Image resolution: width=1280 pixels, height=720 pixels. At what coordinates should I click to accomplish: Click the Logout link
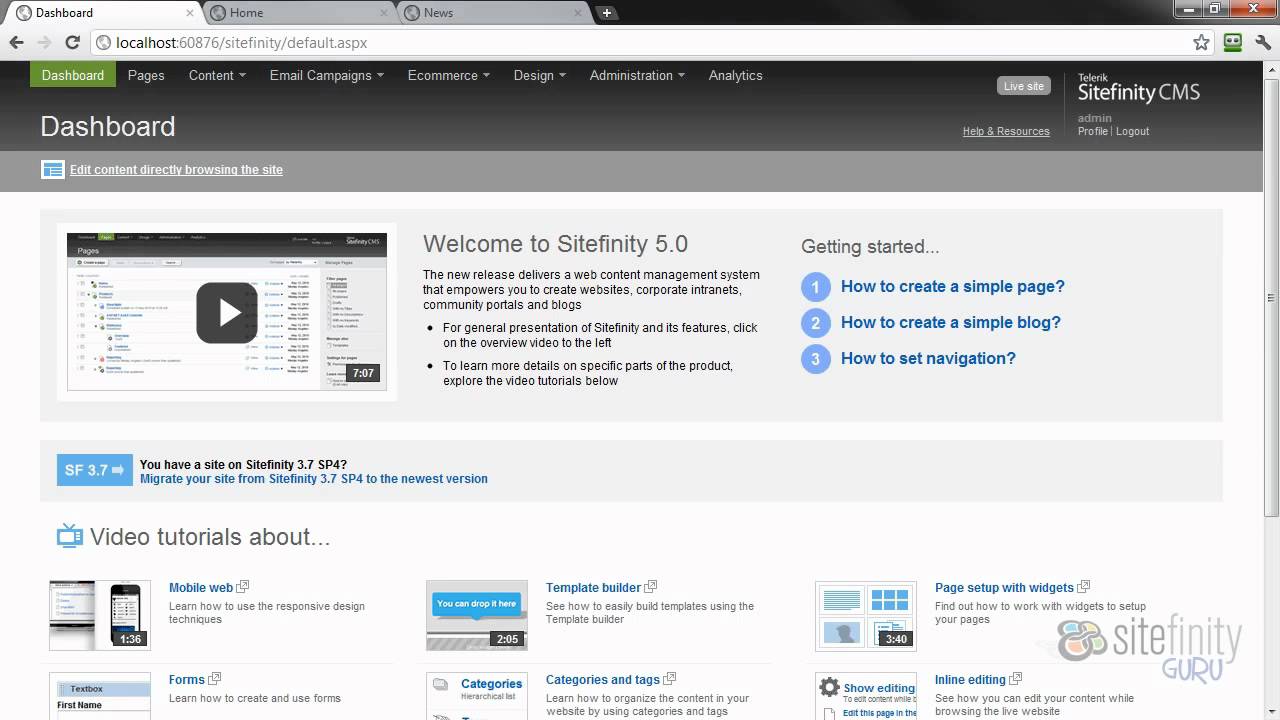point(1132,131)
